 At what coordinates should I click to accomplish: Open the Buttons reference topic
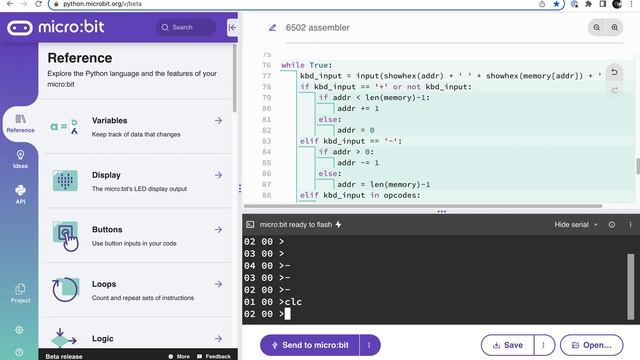(x=137, y=236)
